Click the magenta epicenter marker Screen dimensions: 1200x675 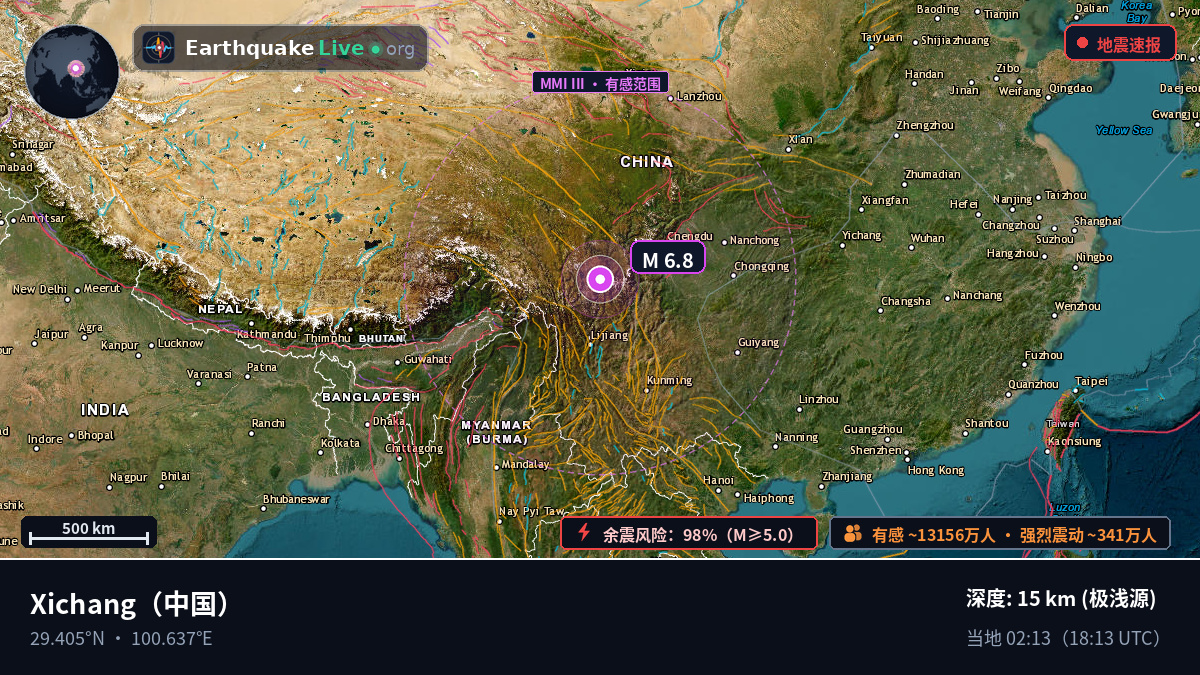600,279
